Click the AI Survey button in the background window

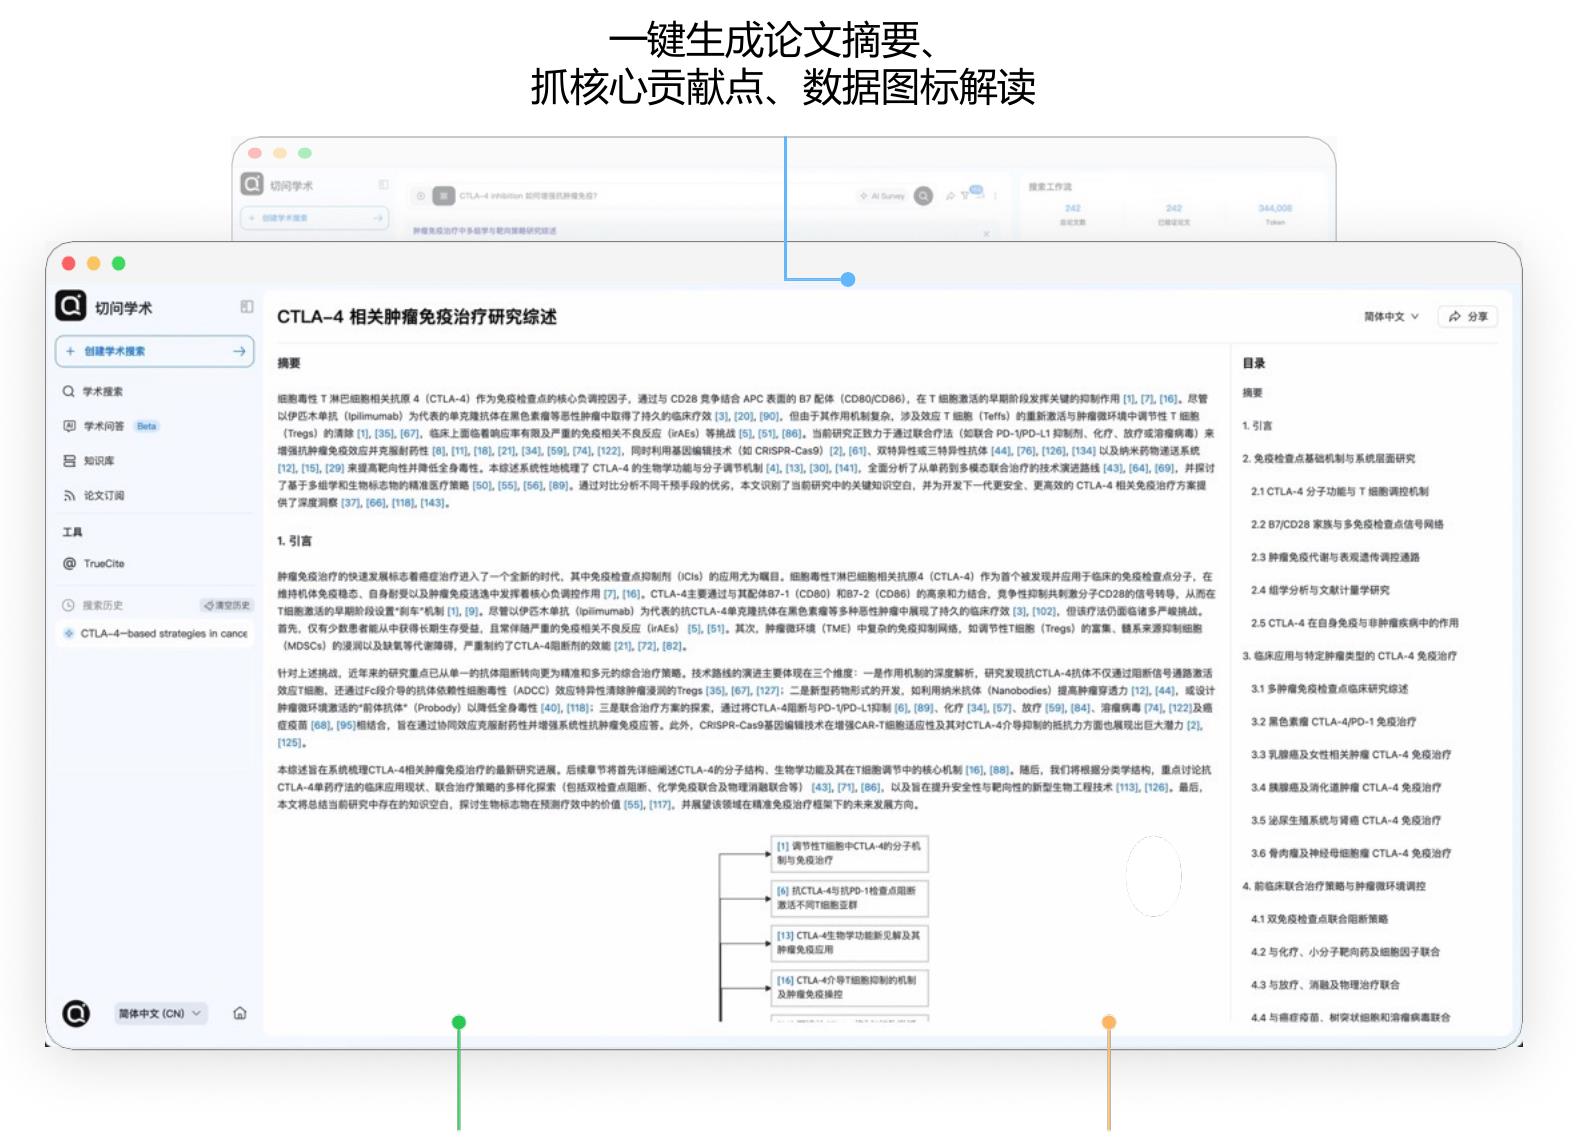coord(882,196)
